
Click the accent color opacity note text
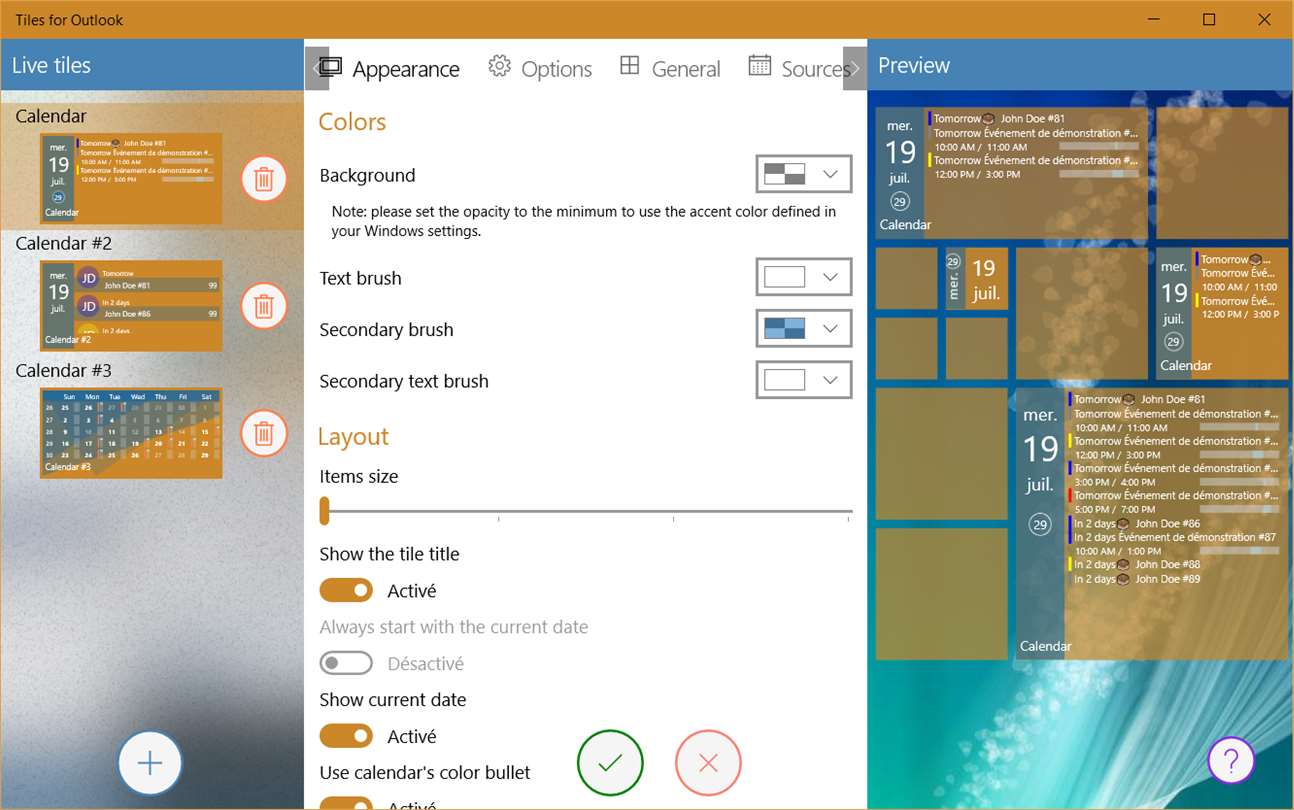pos(584,221)
